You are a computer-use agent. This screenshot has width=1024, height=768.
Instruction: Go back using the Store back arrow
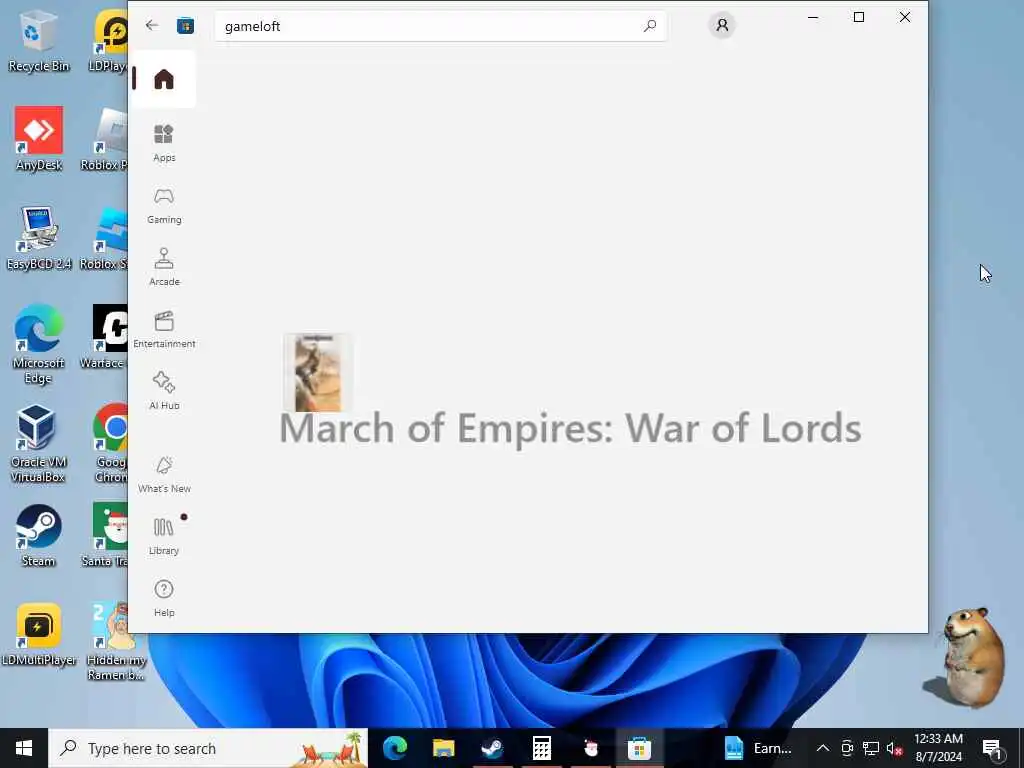(152, 25)
